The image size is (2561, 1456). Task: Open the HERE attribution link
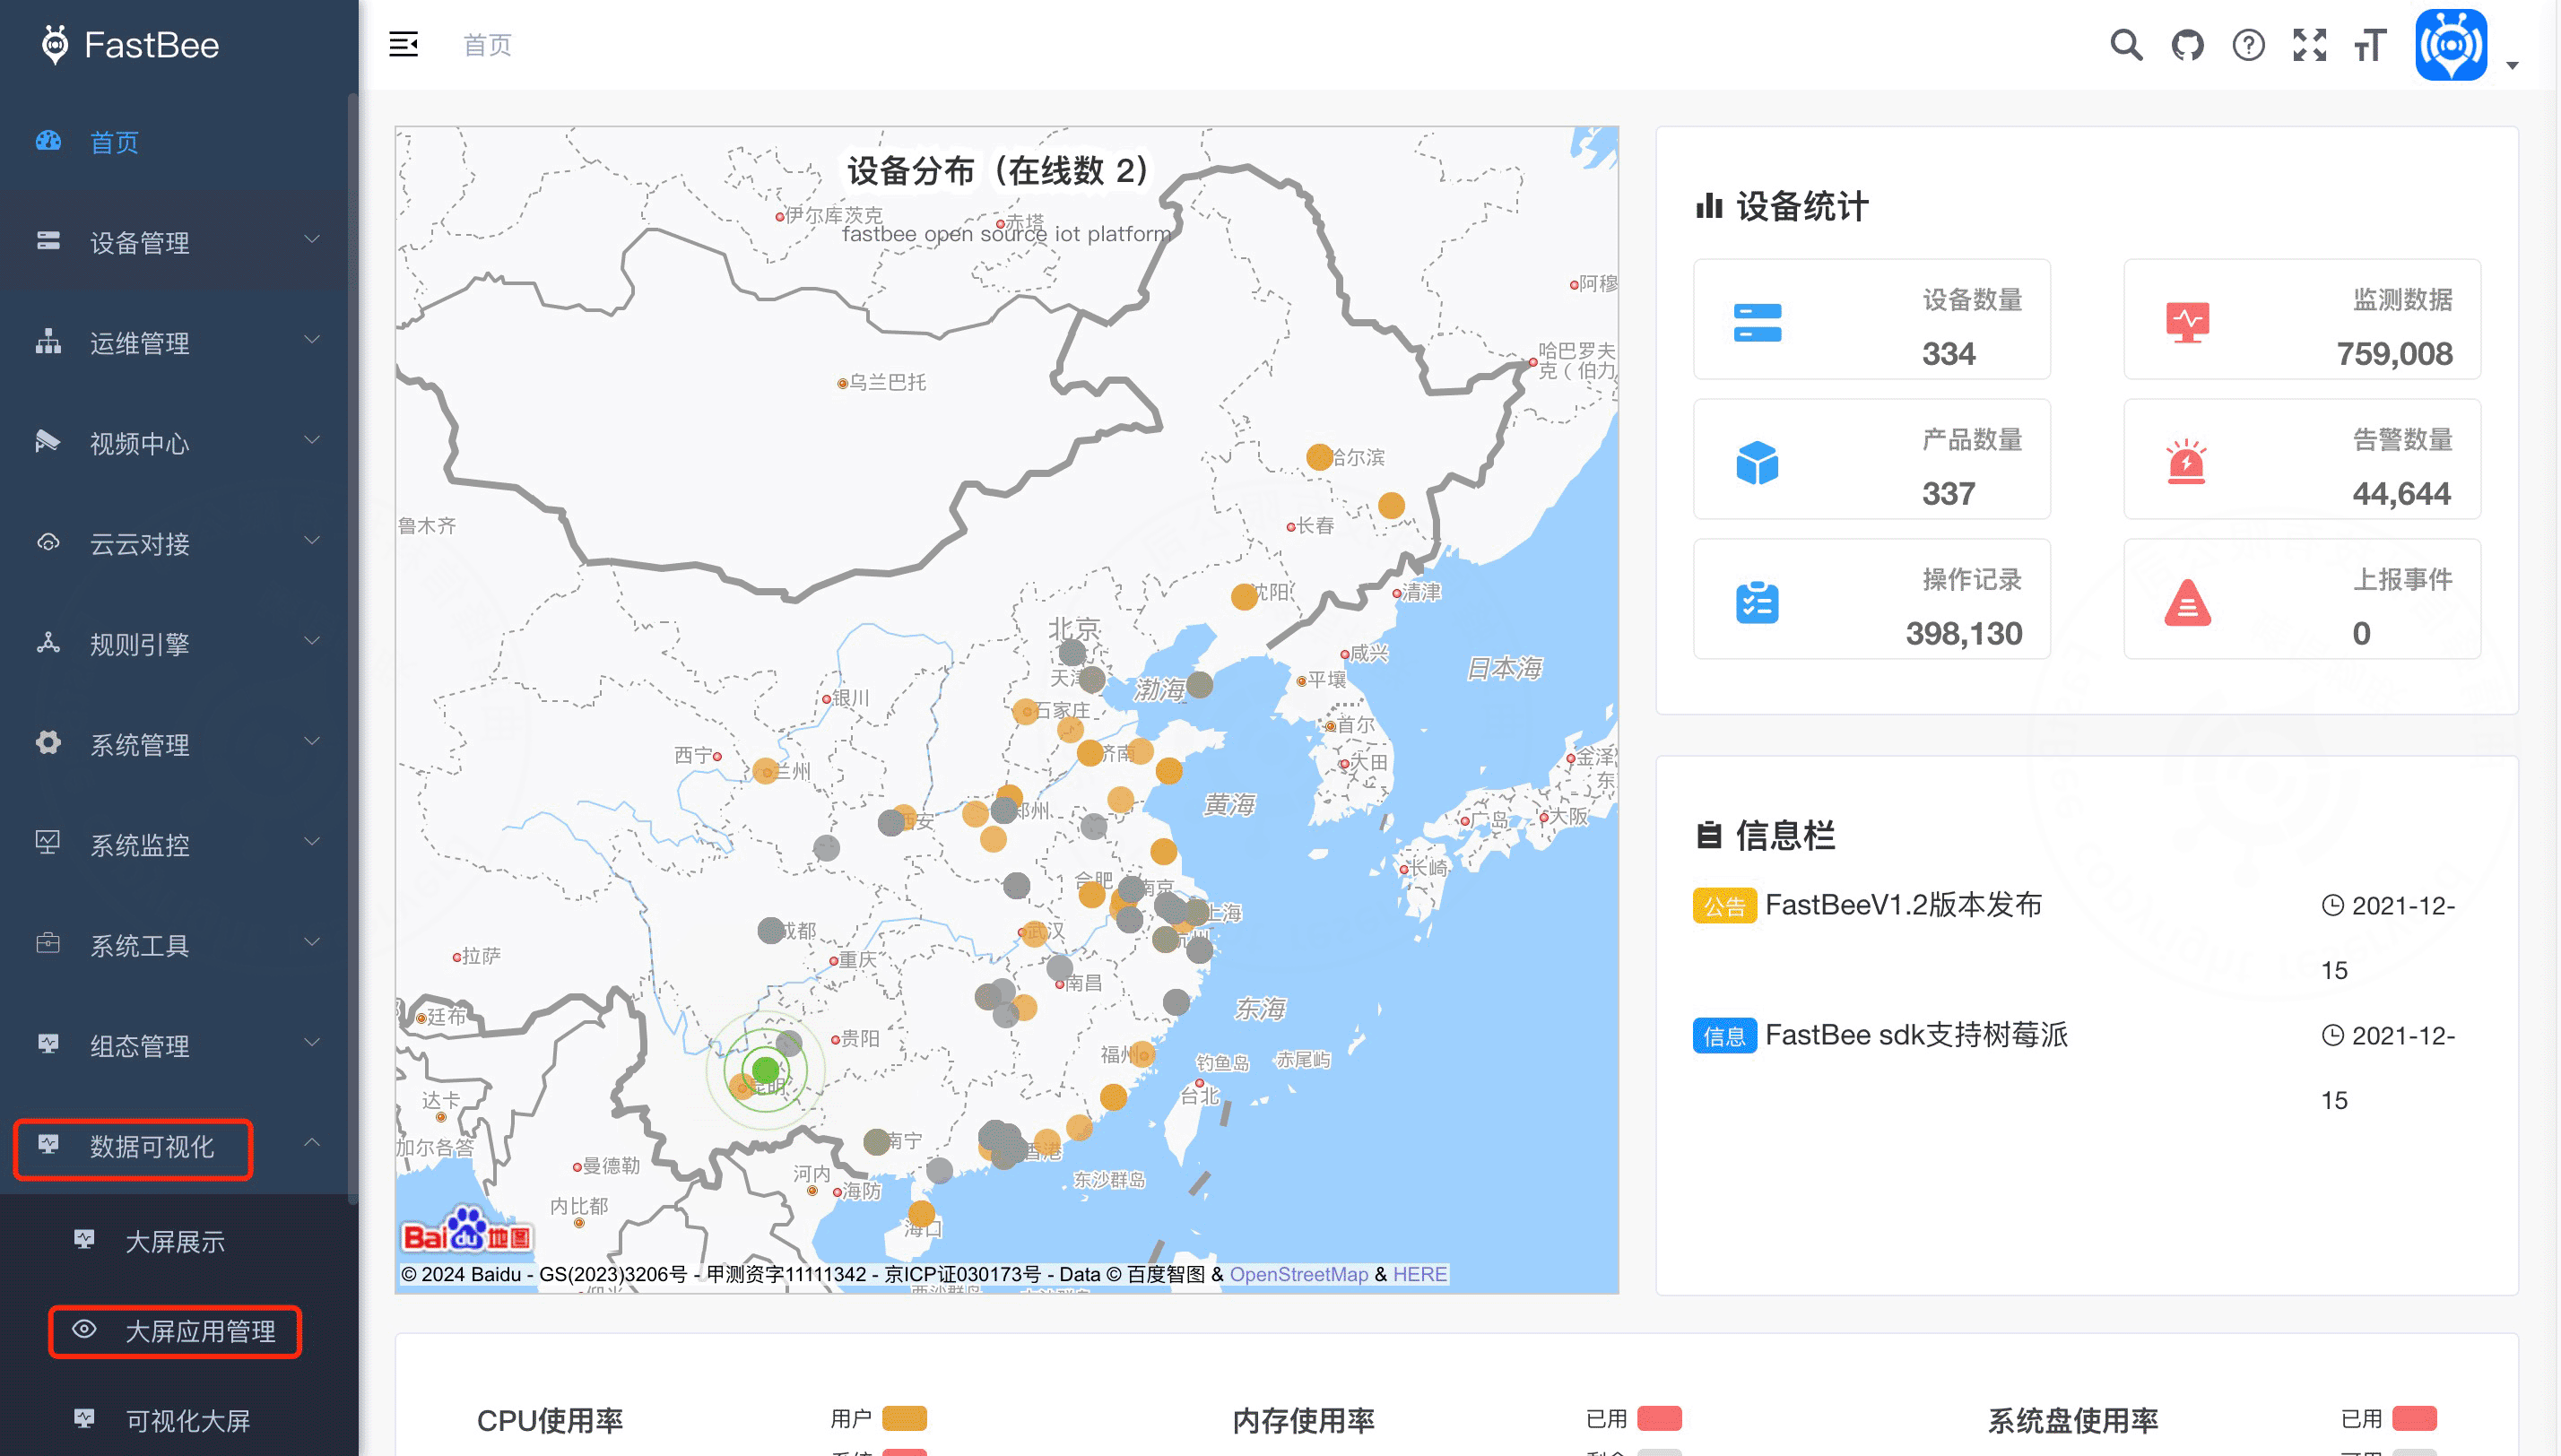pyautogui.click(x=1419, y=1274)
